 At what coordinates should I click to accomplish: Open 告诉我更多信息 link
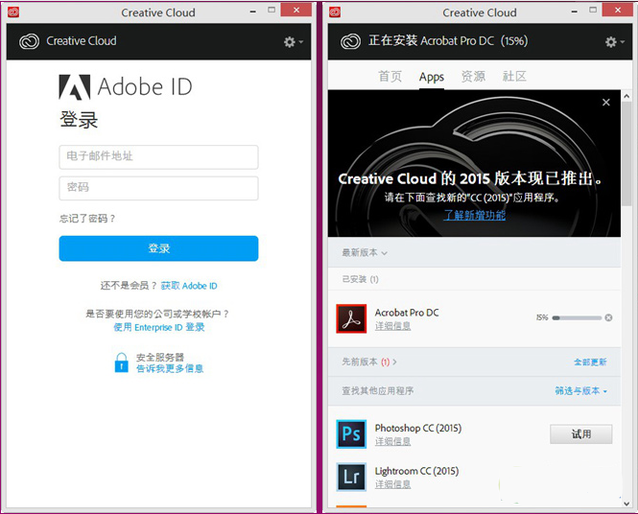tap(170, 368)
